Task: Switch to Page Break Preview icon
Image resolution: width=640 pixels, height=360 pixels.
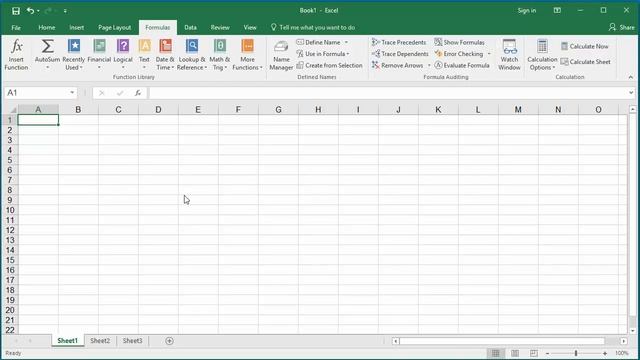Action: pos(533,353)
